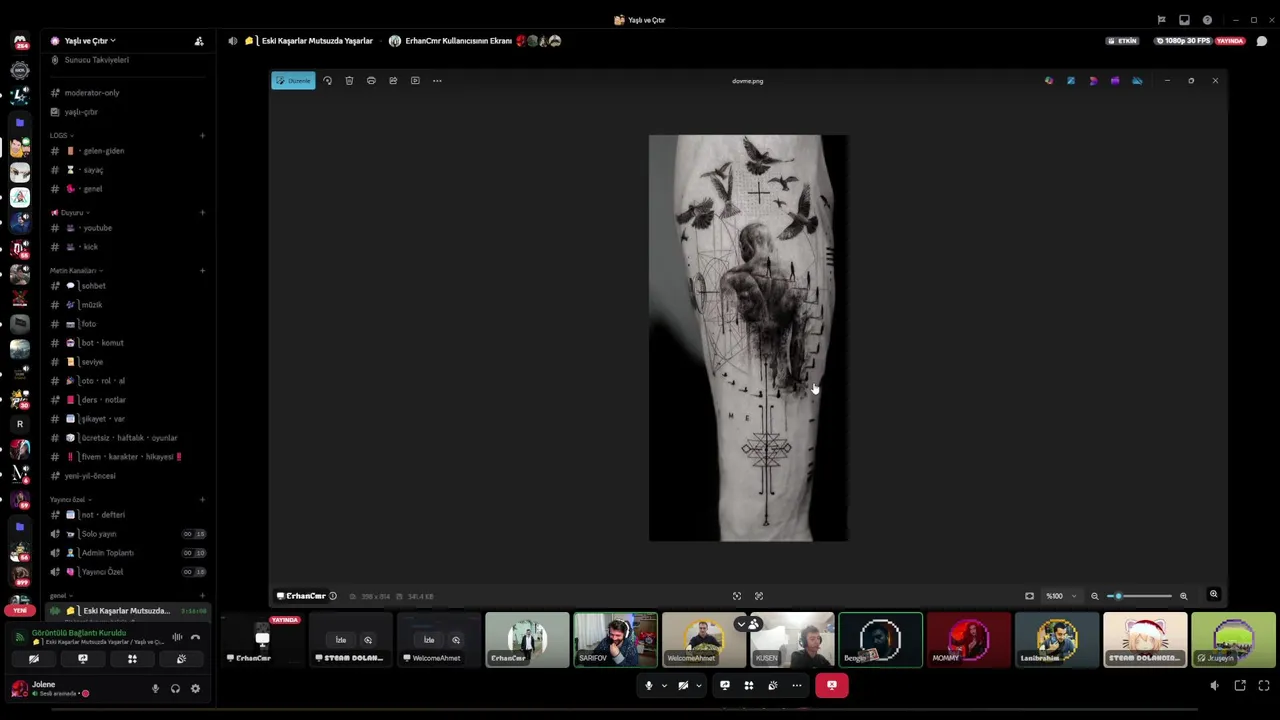1280x720 pixels.
Task: Open the three-dot more options in Photos
Action: [437, 80]
